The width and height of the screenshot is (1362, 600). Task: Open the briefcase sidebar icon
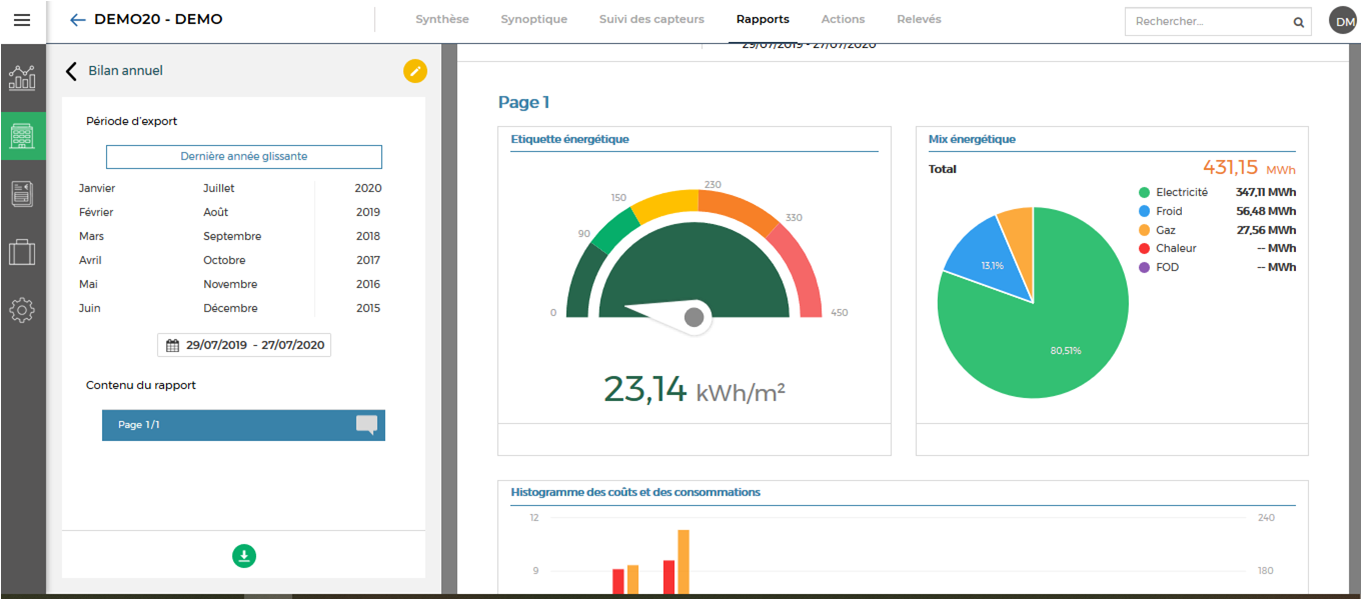pyautogui.click(x=22, y=252)
